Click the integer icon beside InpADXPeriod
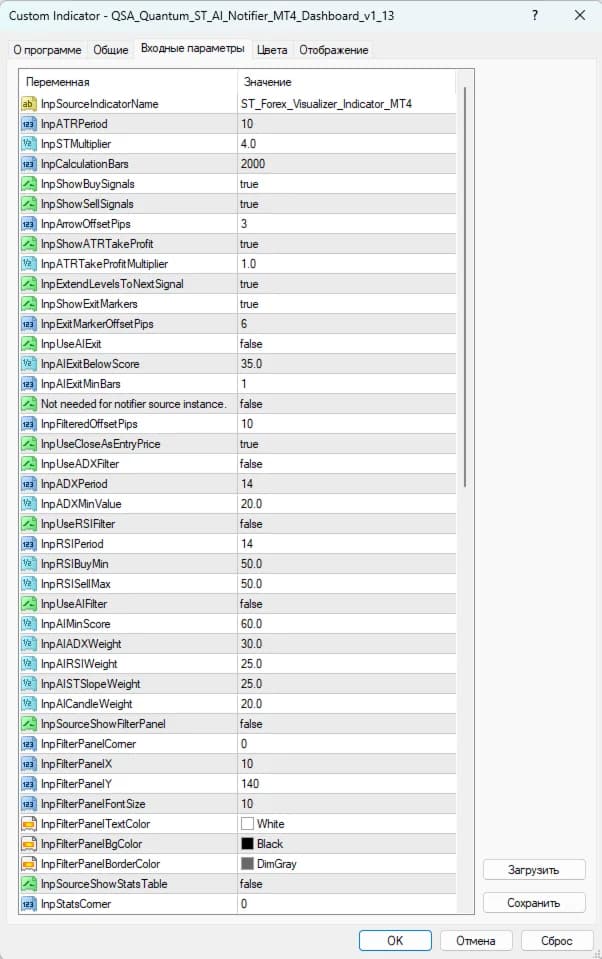 pyautogui.click(x=28, y=484)
